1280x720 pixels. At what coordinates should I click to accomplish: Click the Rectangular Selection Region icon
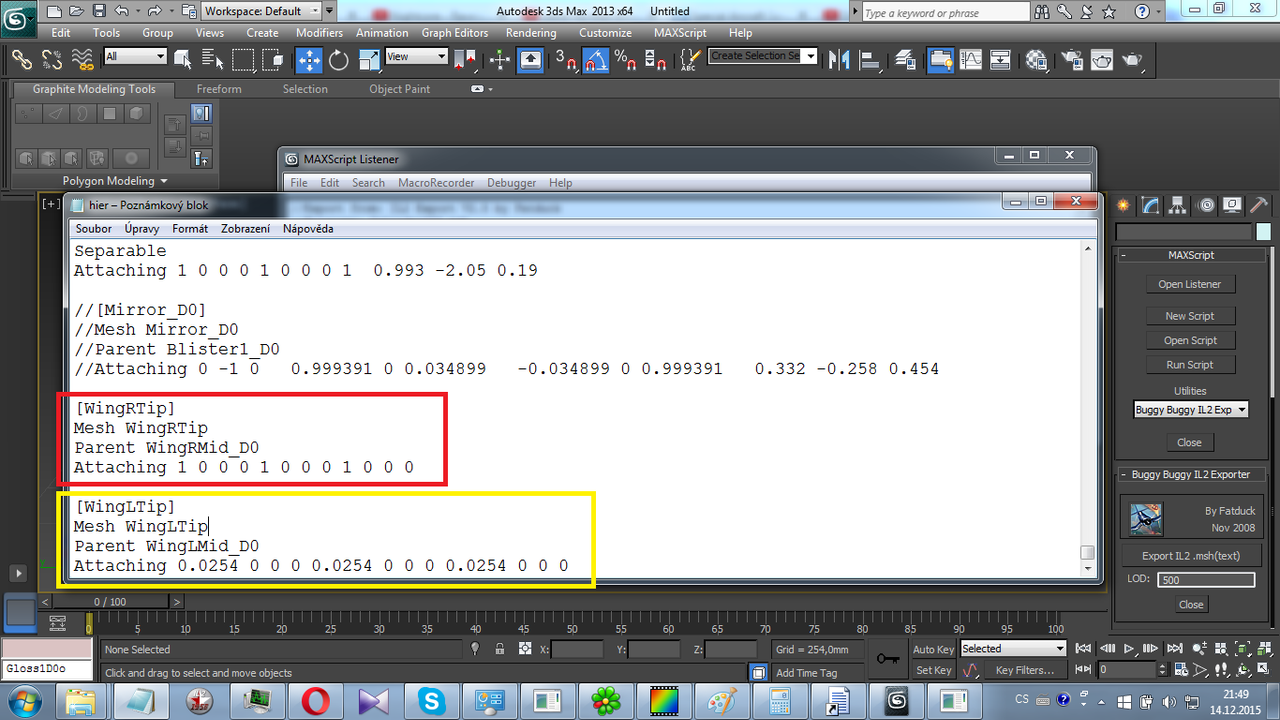coord(243,59)
